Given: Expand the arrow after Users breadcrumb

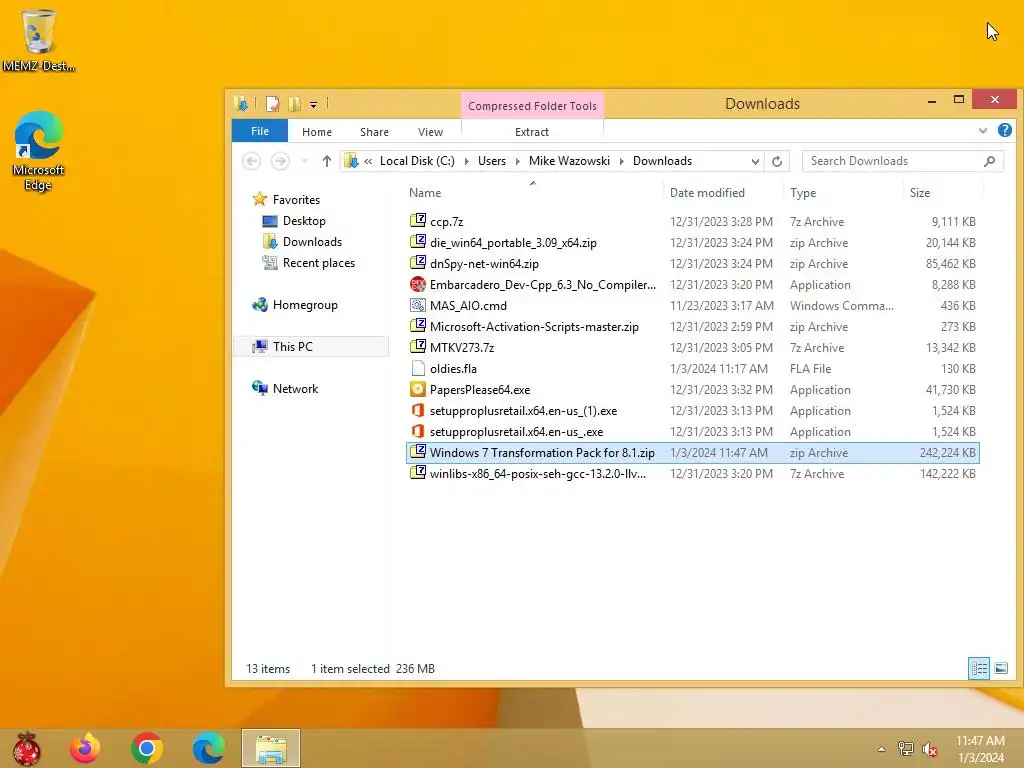Looking at the screenshot, I should pyautogui.click(x=517, y=161).
